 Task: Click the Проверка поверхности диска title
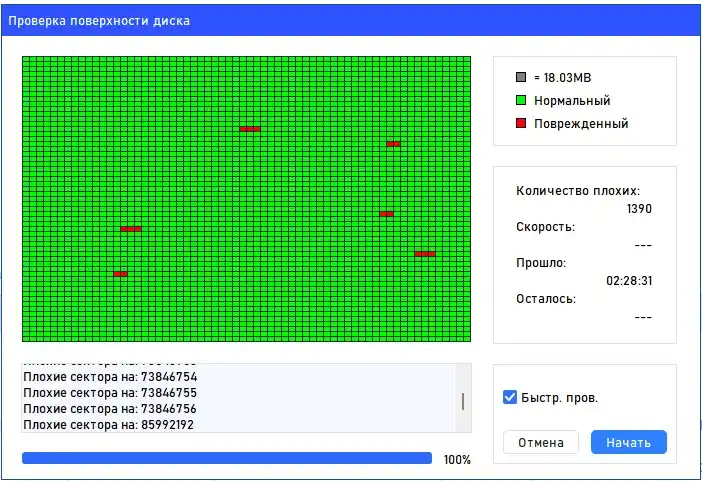tap(99, 21)
